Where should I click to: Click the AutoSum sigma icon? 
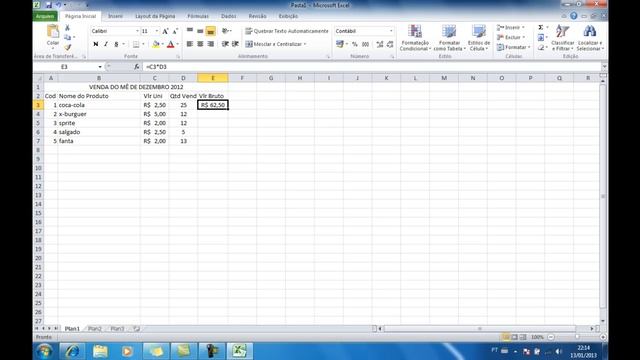tap(541, 27)
